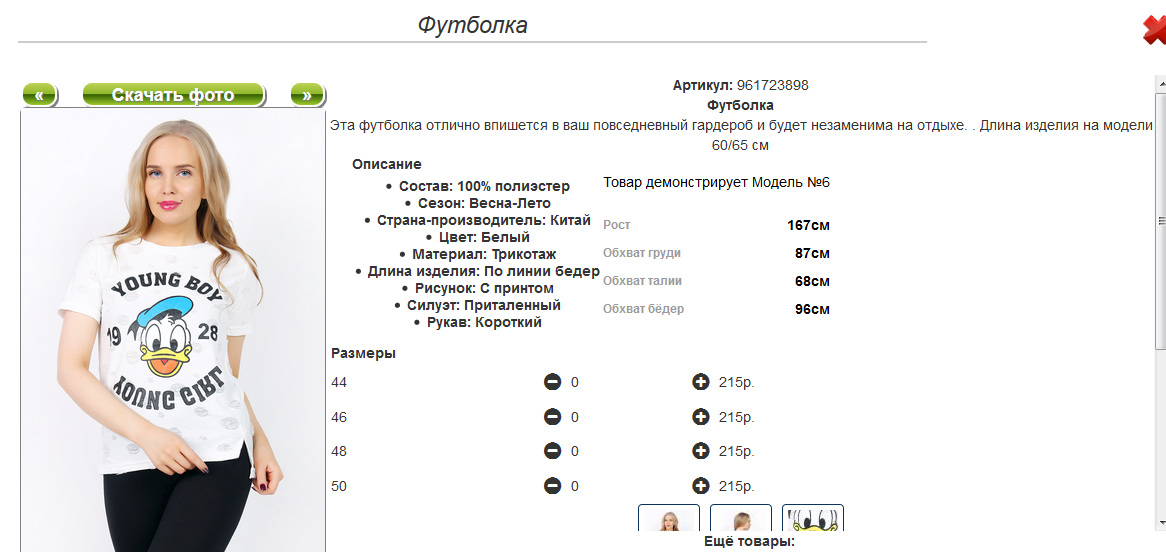
Task: Click the size 48 label
Action: pyautogui.click(x=339, y=452)
